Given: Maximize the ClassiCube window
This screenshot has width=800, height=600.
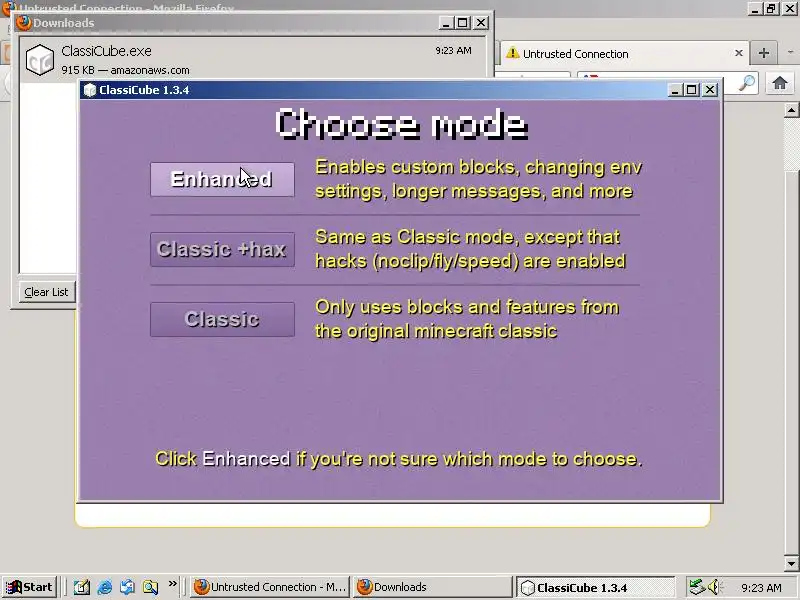Looking at the screenshot, I should 691,90.
